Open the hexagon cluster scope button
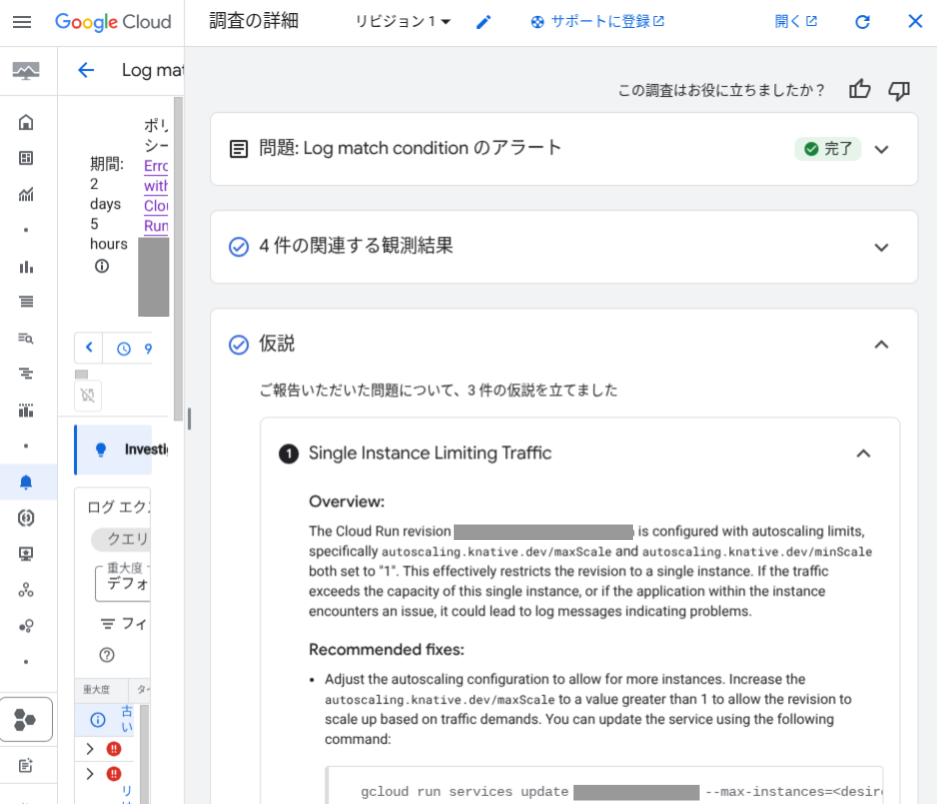937x804 pixels. coord(26,720)
